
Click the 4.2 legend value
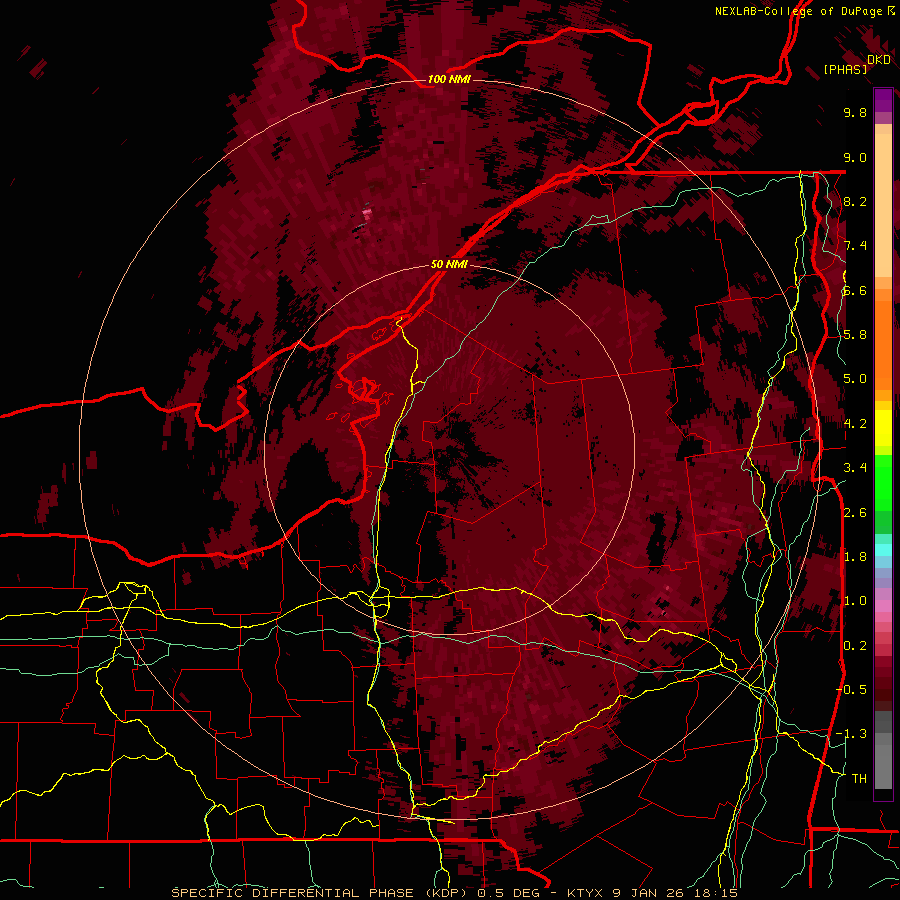click(x=855, y=424)
